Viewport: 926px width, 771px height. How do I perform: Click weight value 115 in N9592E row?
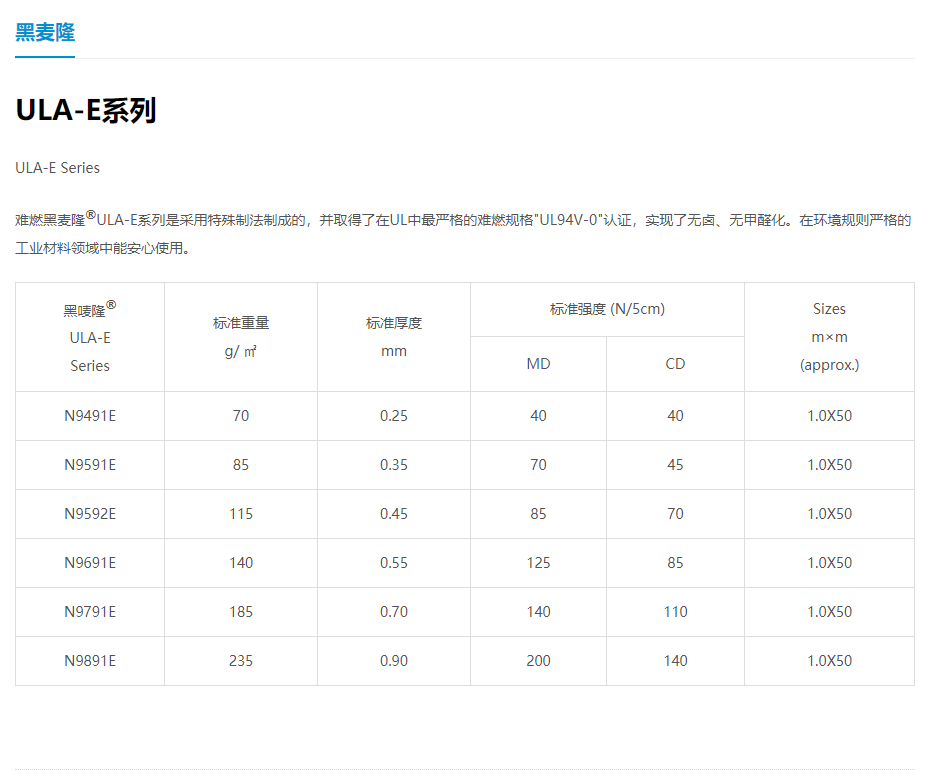[241, 514]
